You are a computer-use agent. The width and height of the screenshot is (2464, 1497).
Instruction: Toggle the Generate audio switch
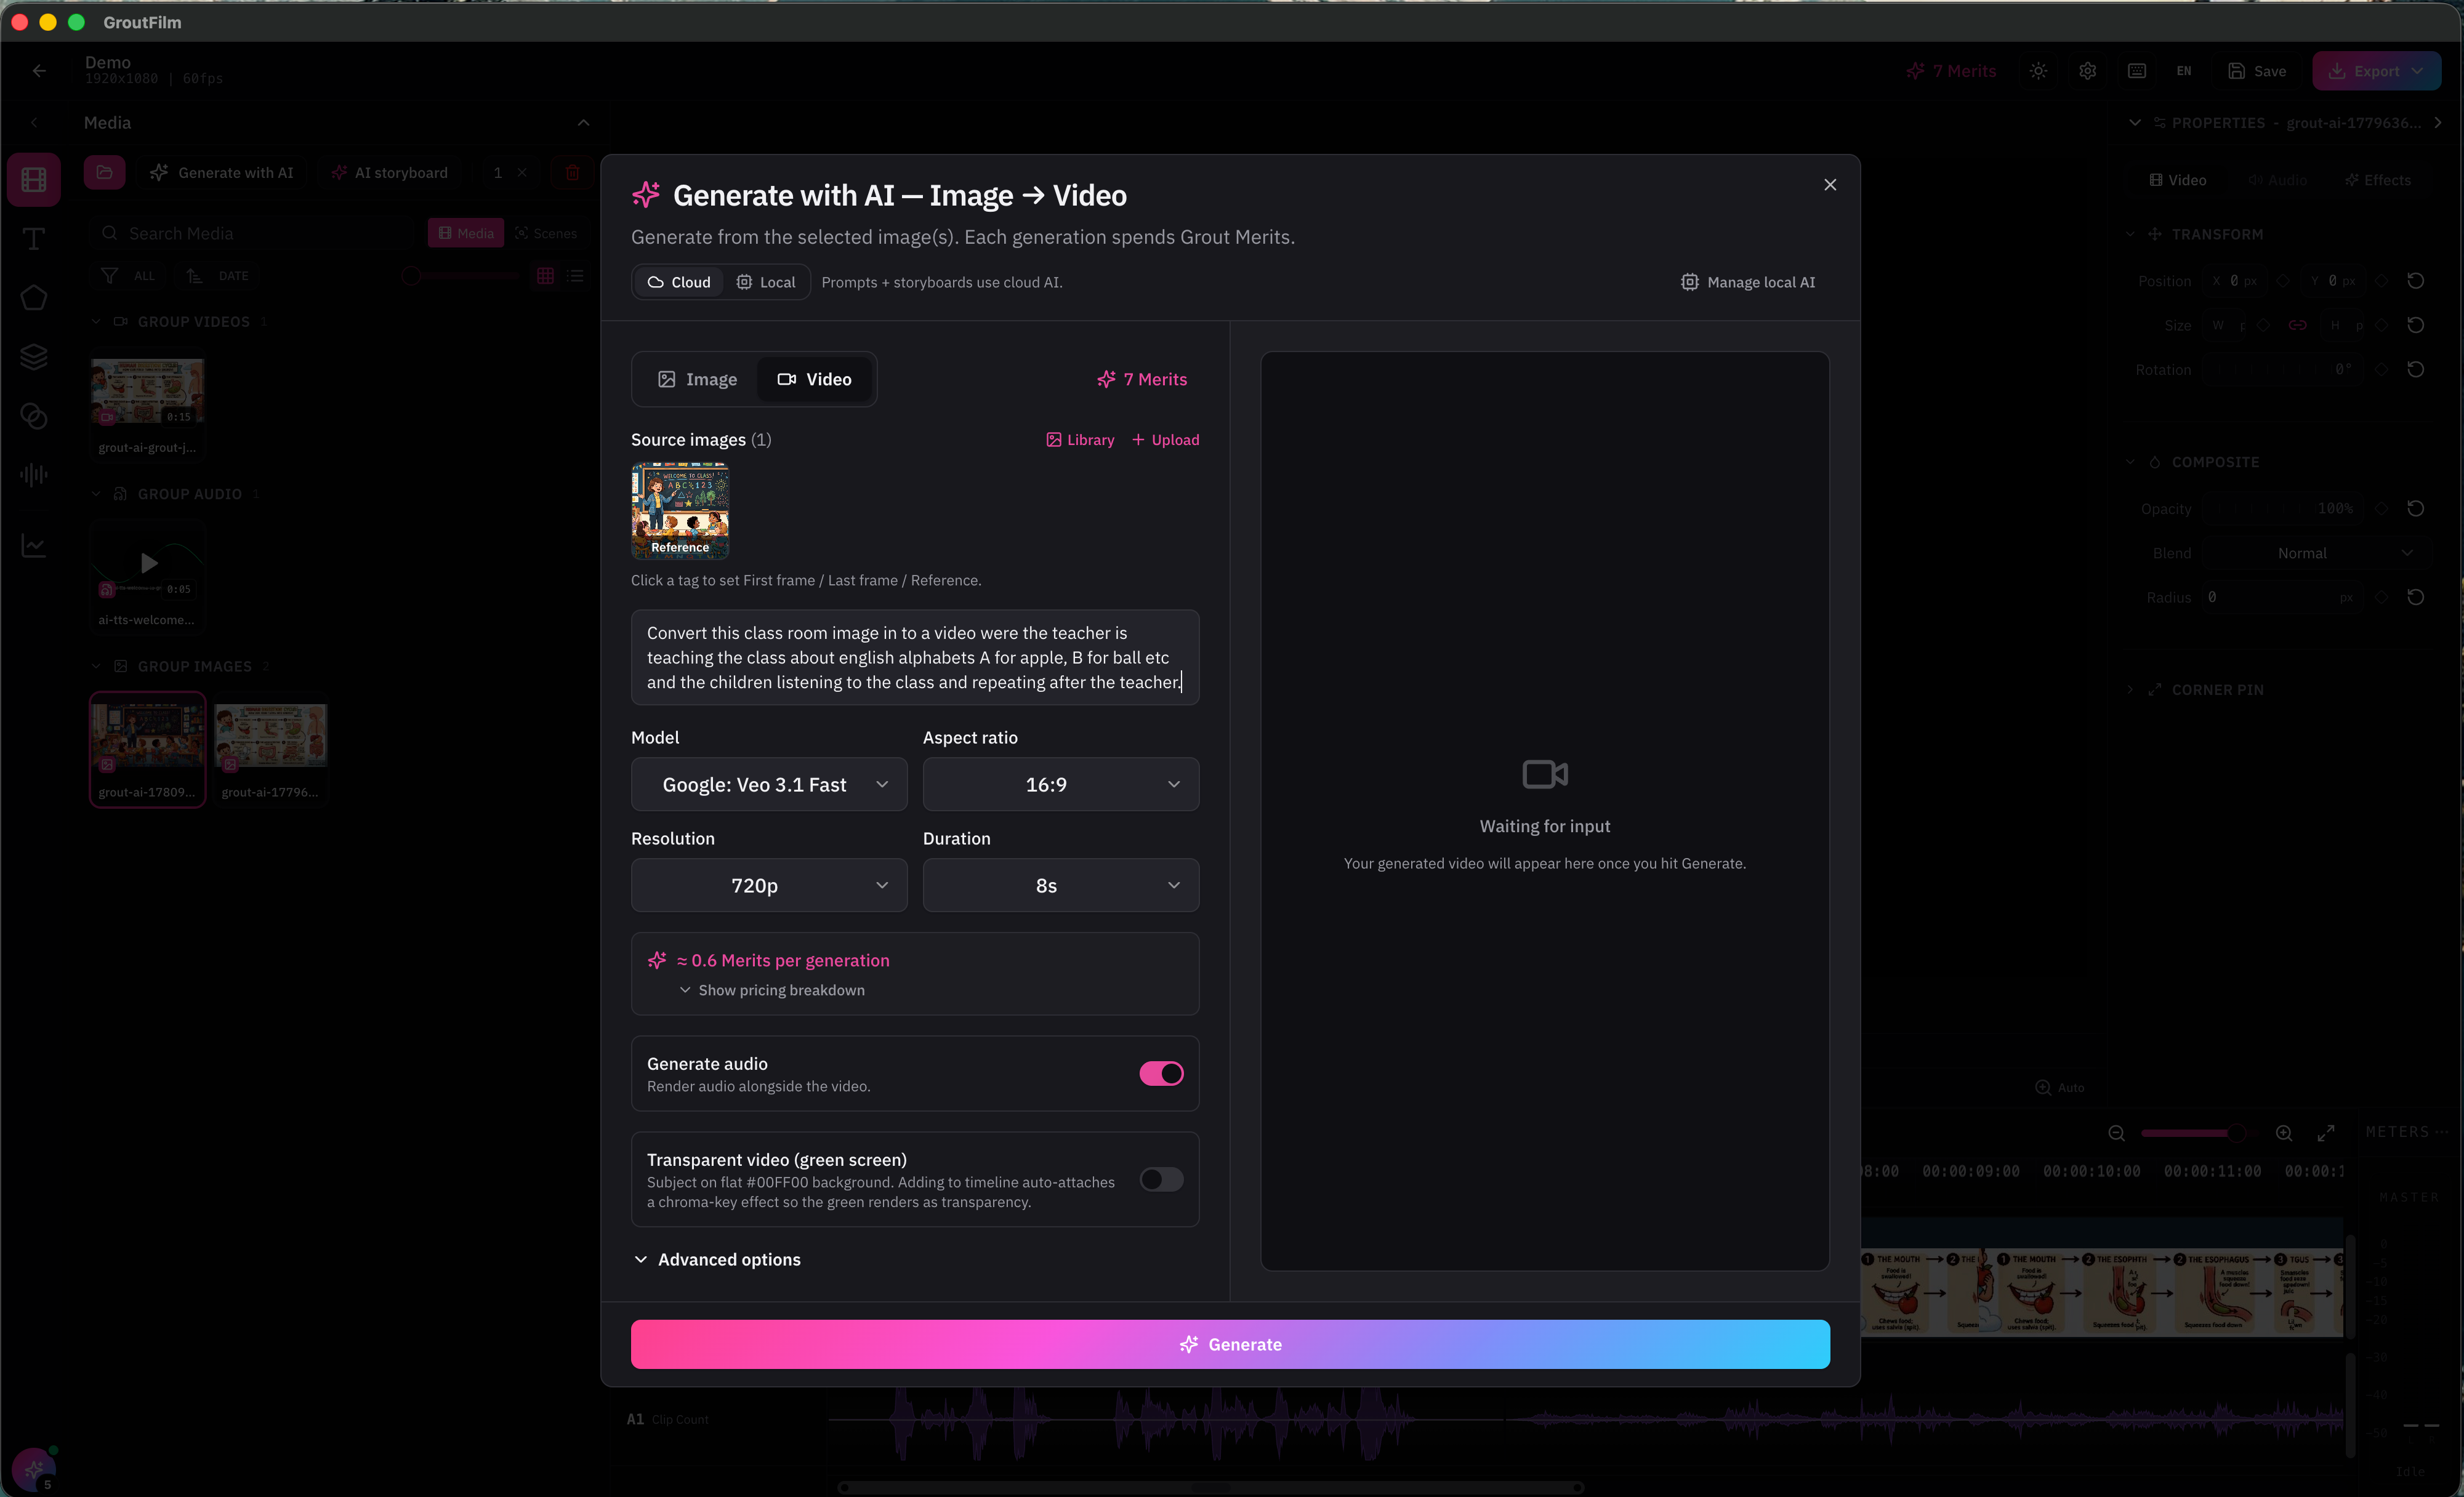[1161, 1073]
